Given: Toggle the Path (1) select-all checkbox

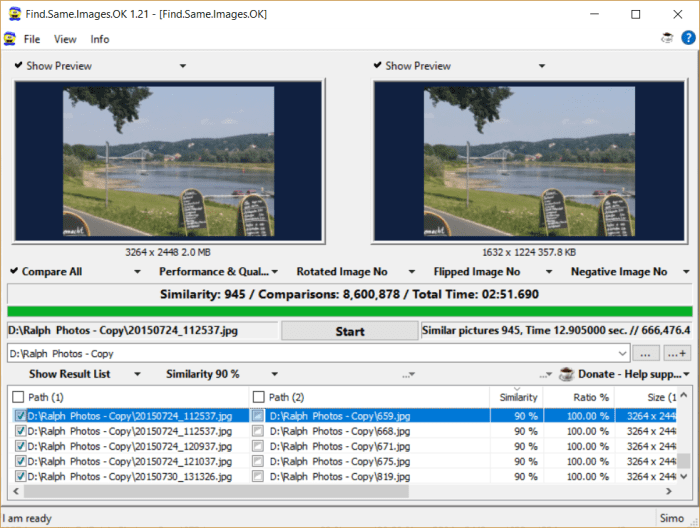Looking at the screenshot, I should pyautogui.click(x=19, y=397).
